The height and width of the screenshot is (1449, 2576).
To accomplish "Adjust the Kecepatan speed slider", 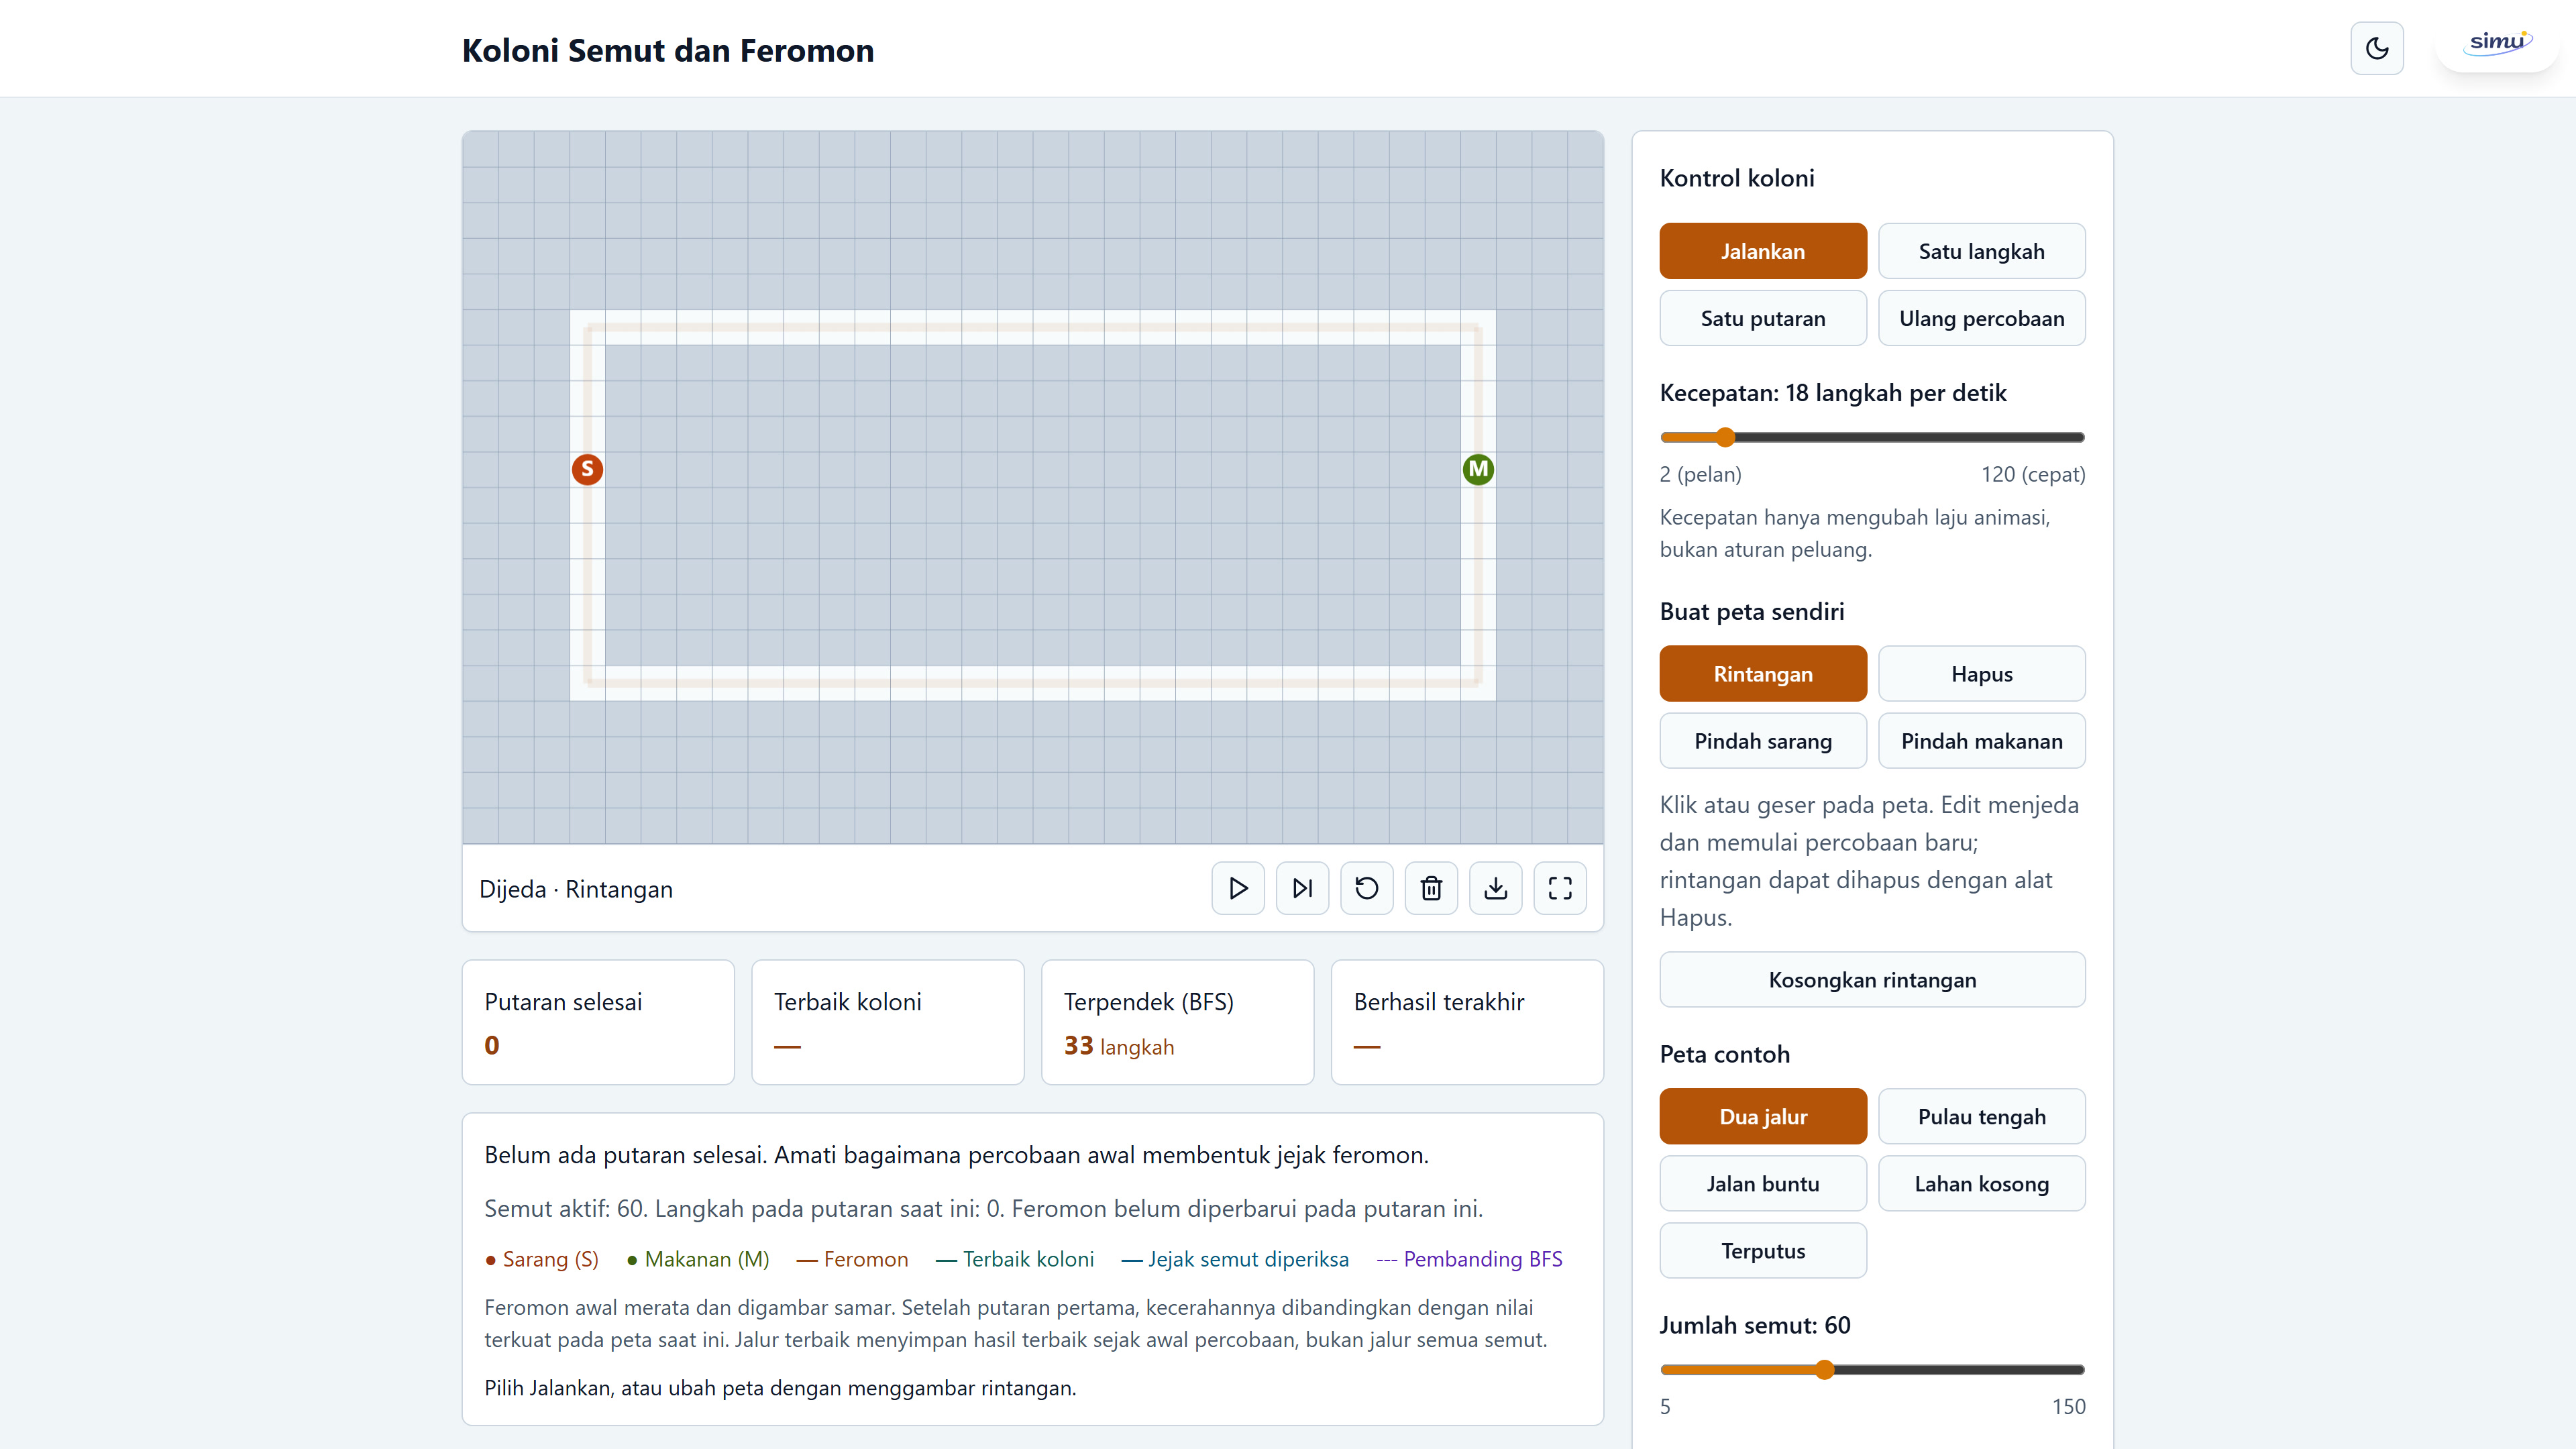I will click(x=1872, y=437).
